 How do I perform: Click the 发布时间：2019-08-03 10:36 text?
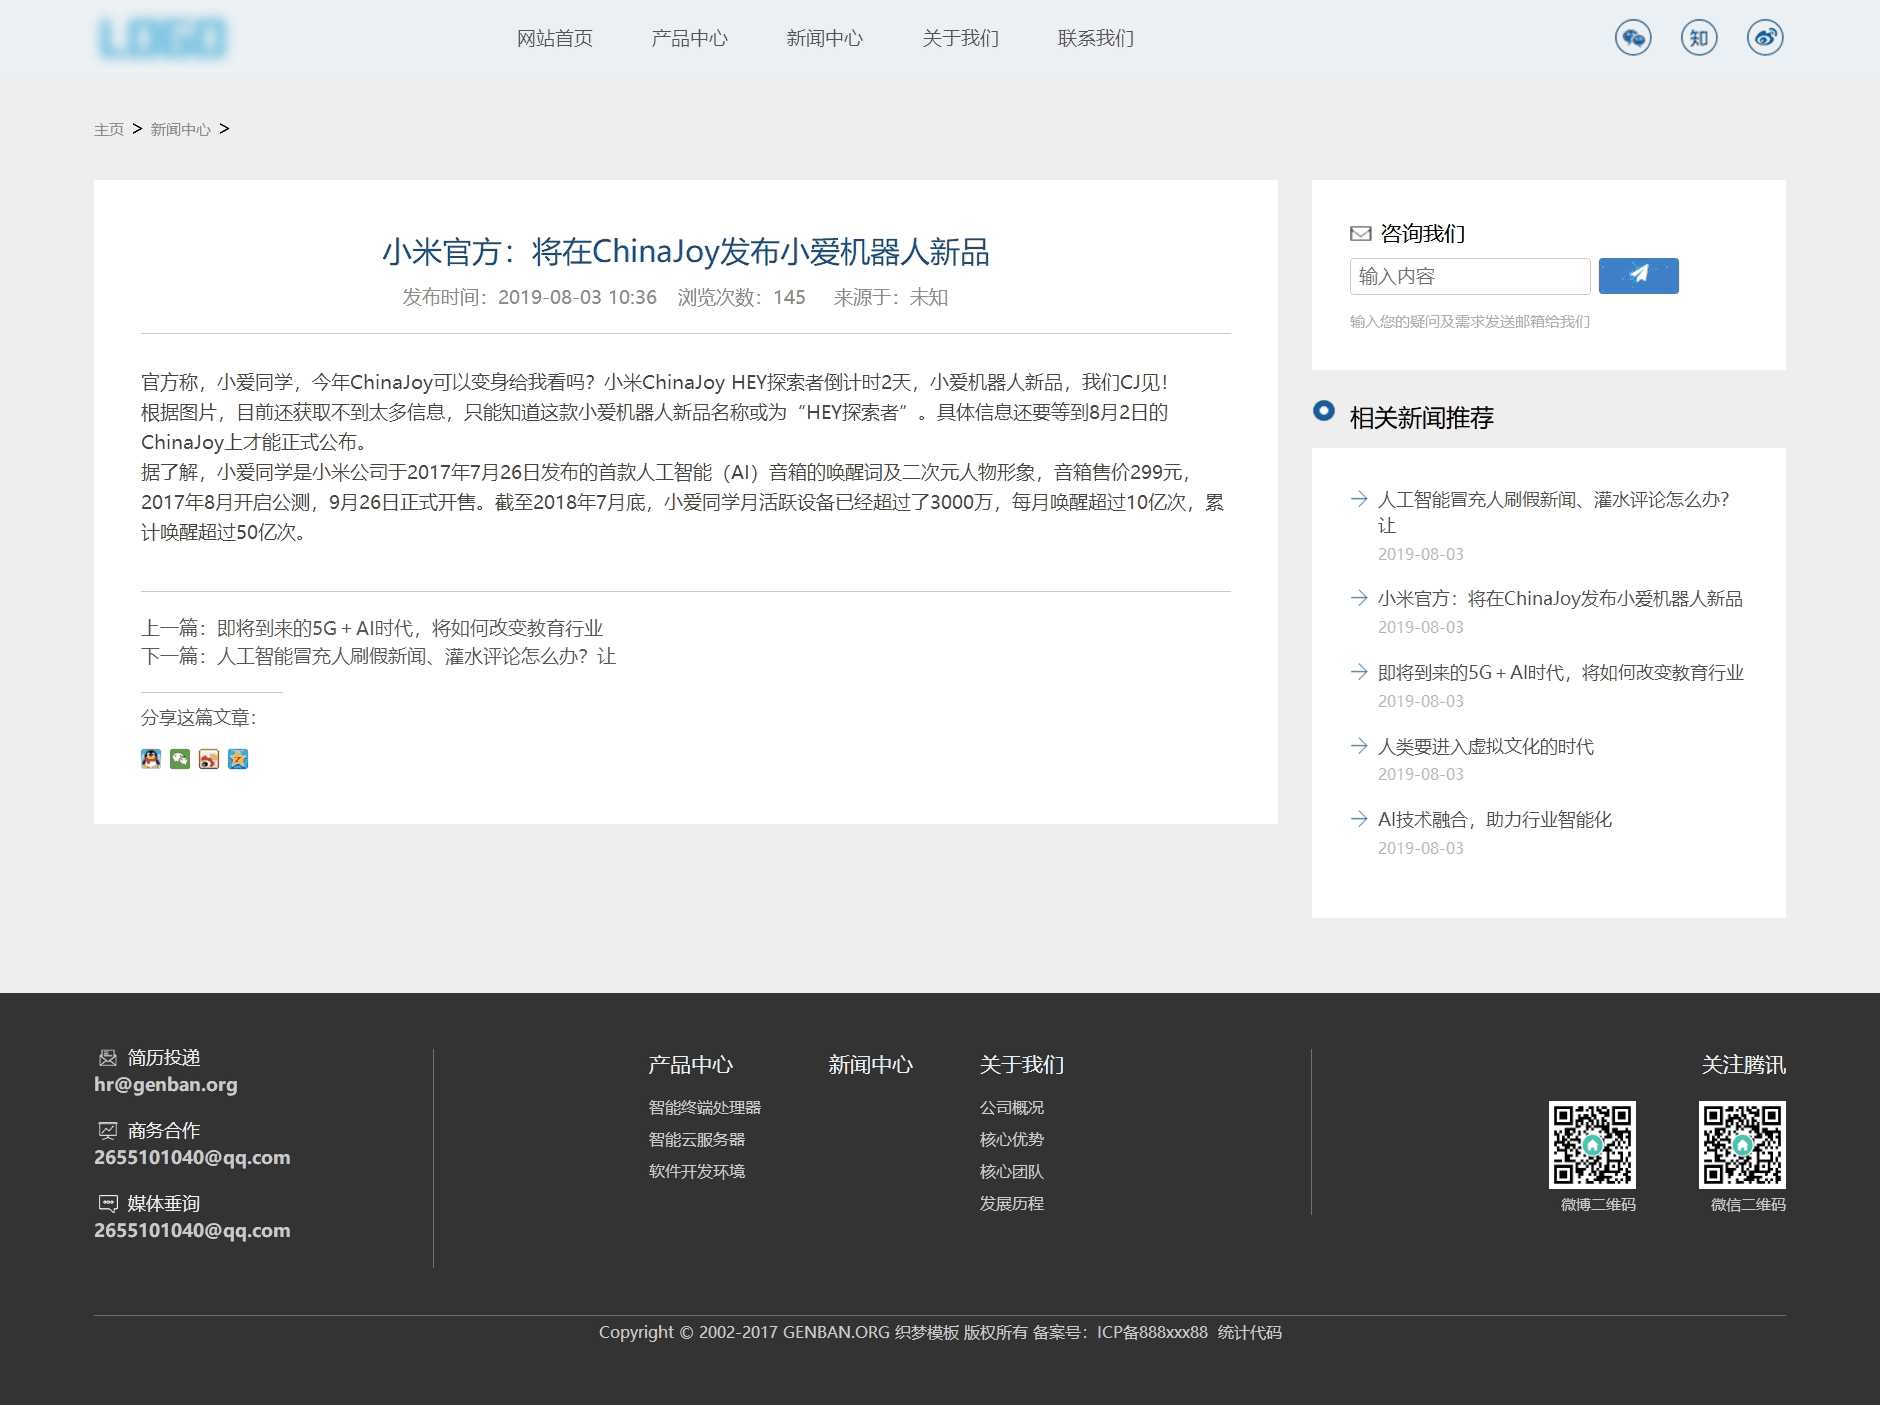click(x=529, y=297)
